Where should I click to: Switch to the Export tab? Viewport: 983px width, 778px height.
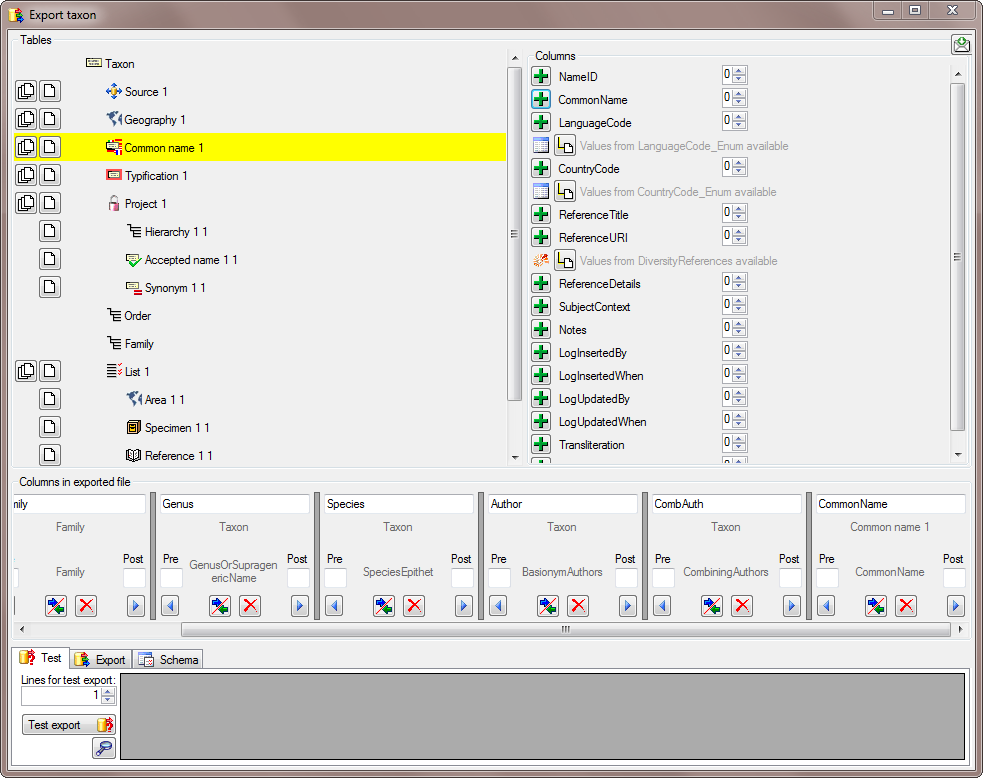[x=101, y=659]
